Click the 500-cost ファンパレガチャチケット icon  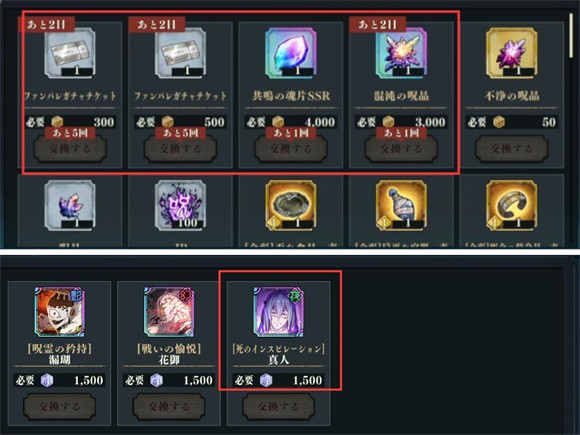pyautogui.click(x=180, y=53)
